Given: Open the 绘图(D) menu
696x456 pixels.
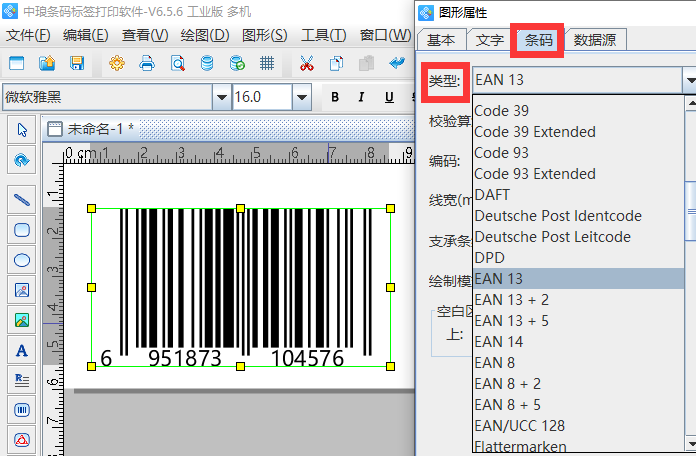Looking at the screenshot, I should coord(205,35).
